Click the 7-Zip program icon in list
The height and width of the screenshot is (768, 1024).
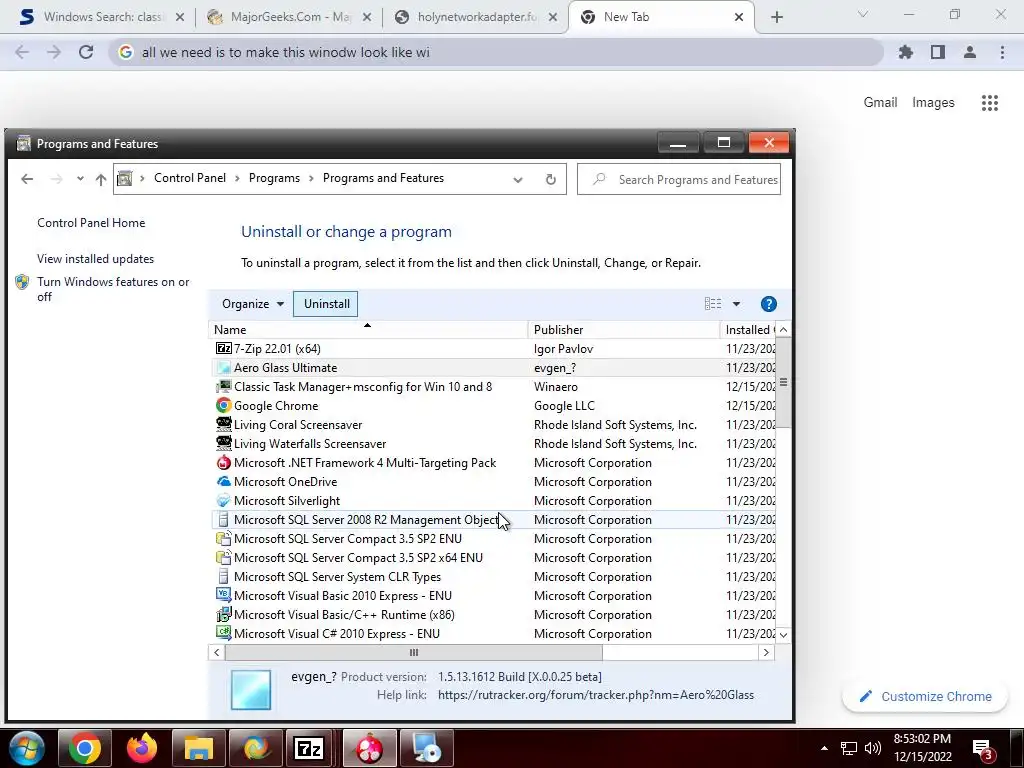(x=223, y=349)
